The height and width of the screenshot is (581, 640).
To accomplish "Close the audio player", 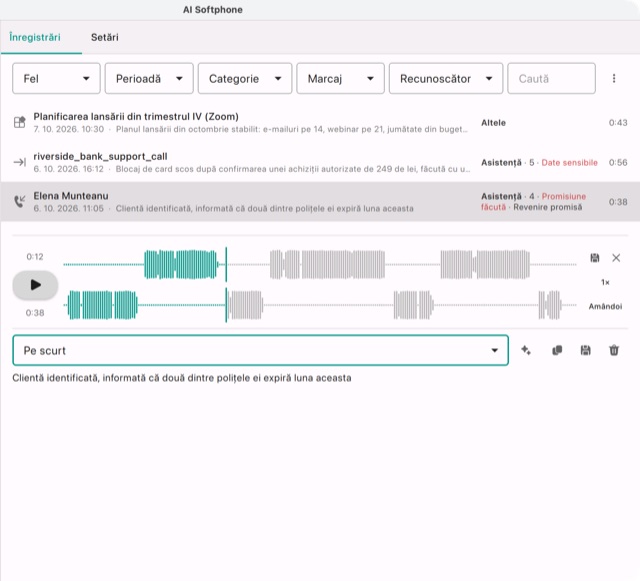I will pos(616,258).
